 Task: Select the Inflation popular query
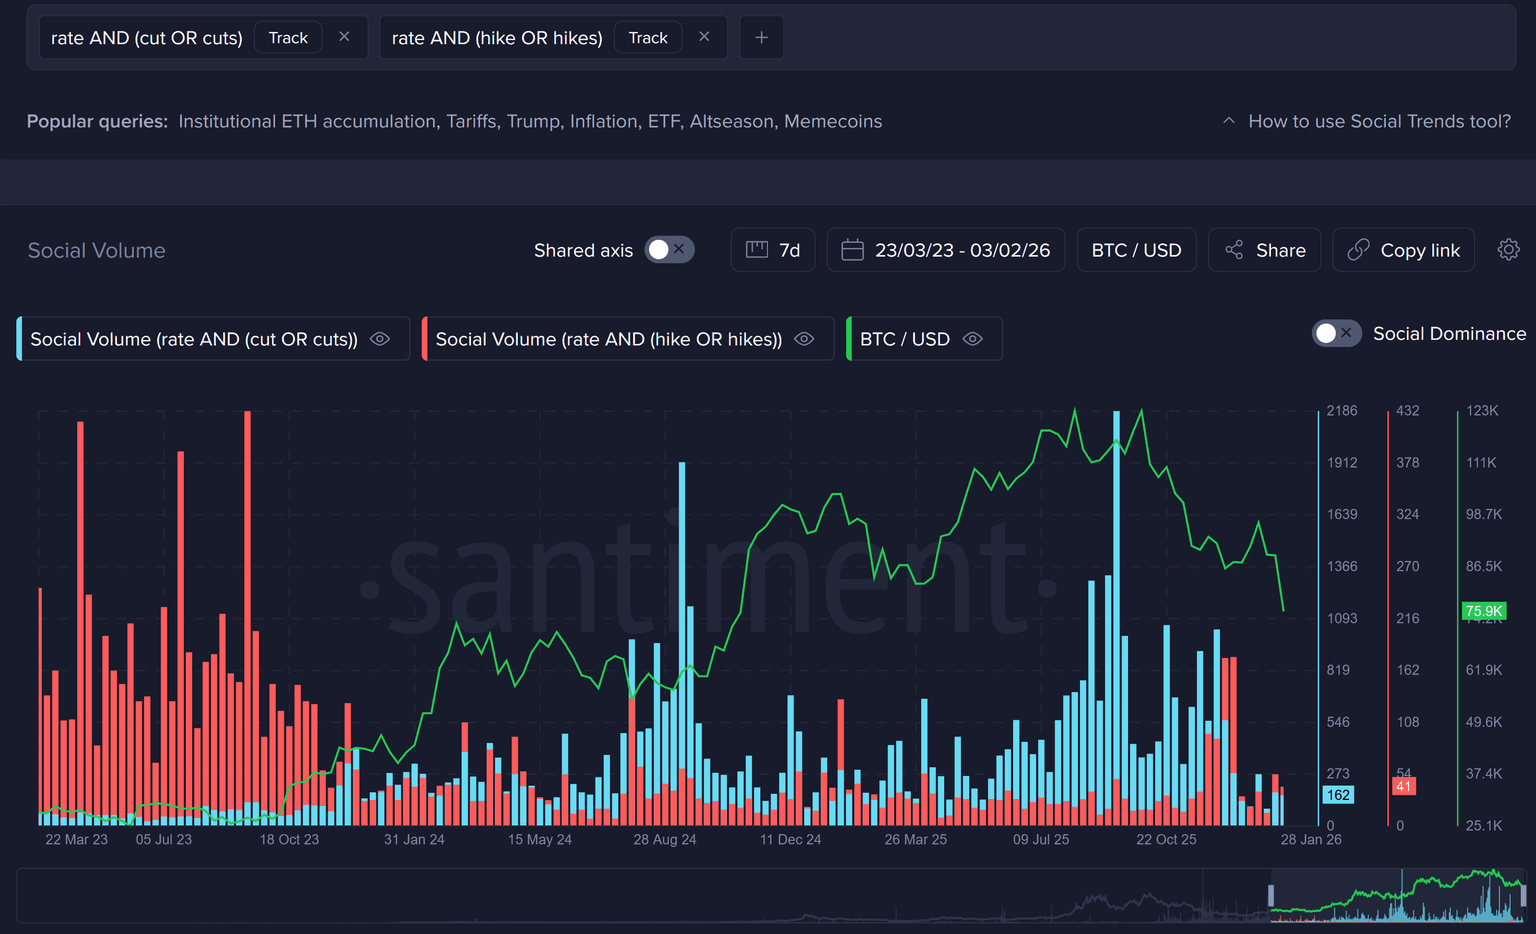click(603, 121)
